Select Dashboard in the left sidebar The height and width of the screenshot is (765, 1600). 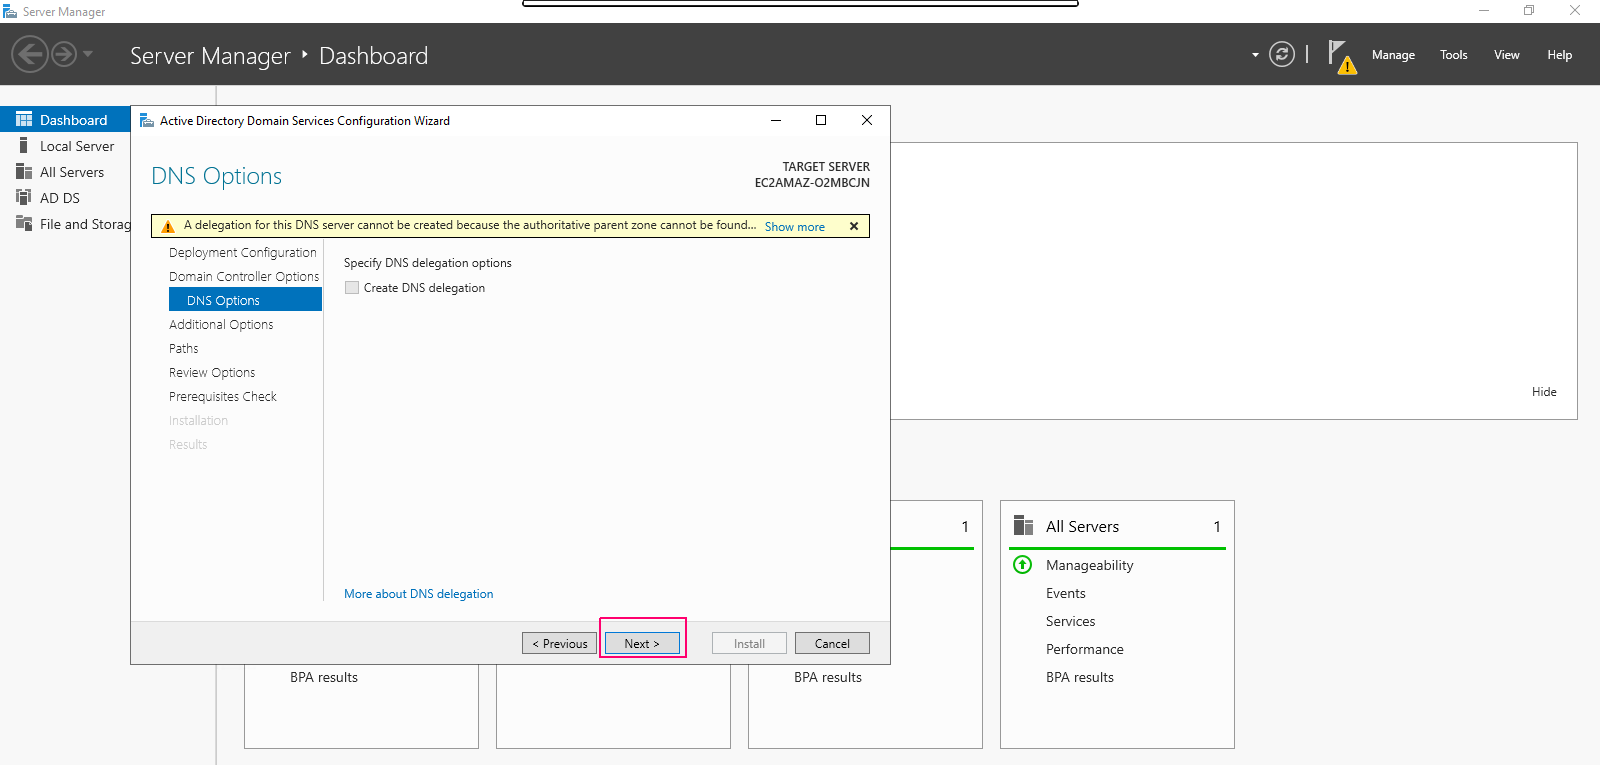(x=65, y=120)
